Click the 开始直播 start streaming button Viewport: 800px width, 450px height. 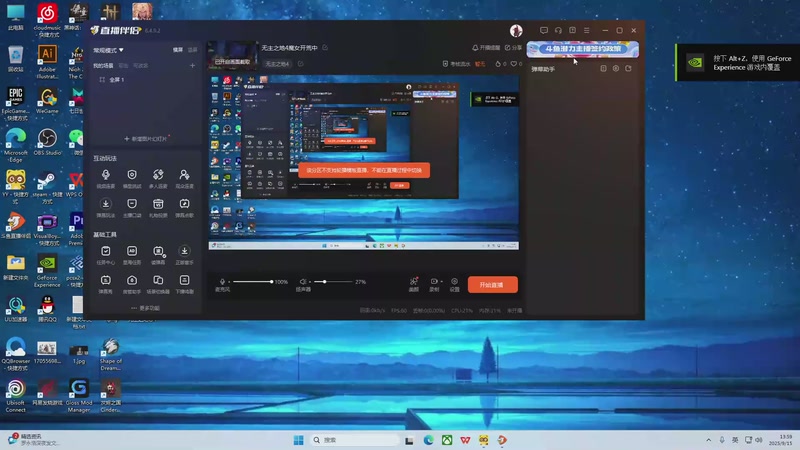pyautogui.click(x=492, y=285)
